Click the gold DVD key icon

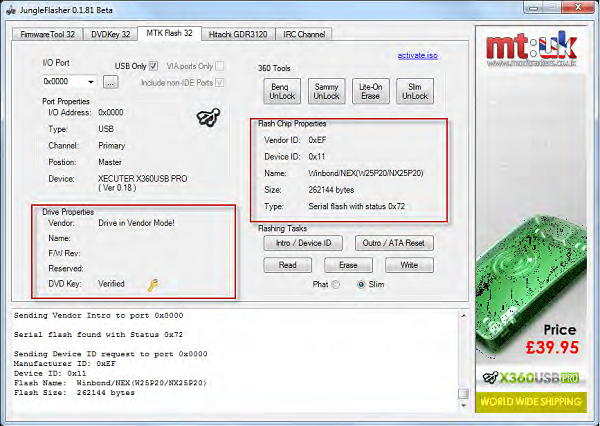[x=152, y=285]
